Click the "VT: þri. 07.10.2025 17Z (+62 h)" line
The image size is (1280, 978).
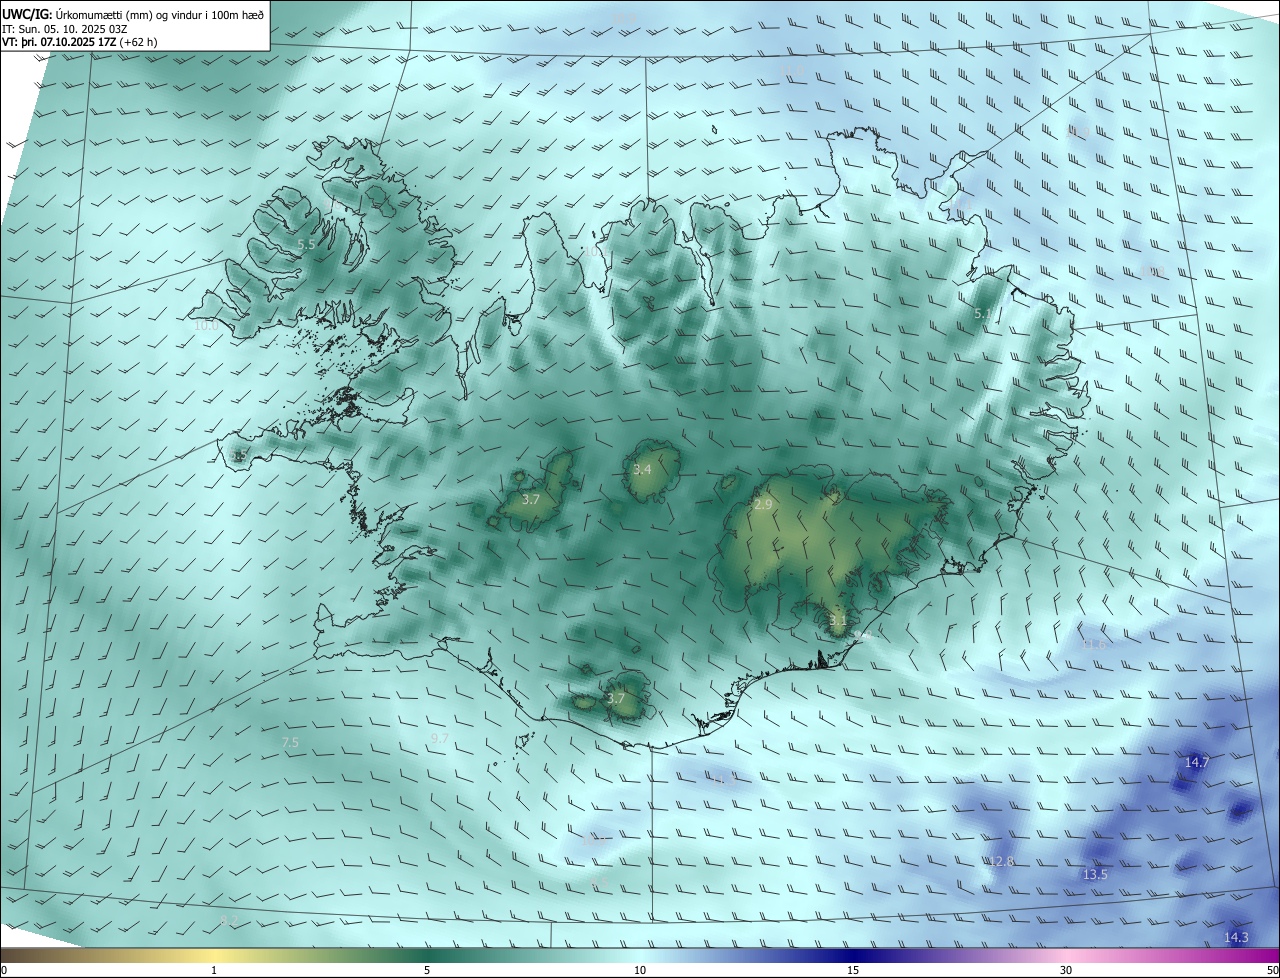[80, 42]
